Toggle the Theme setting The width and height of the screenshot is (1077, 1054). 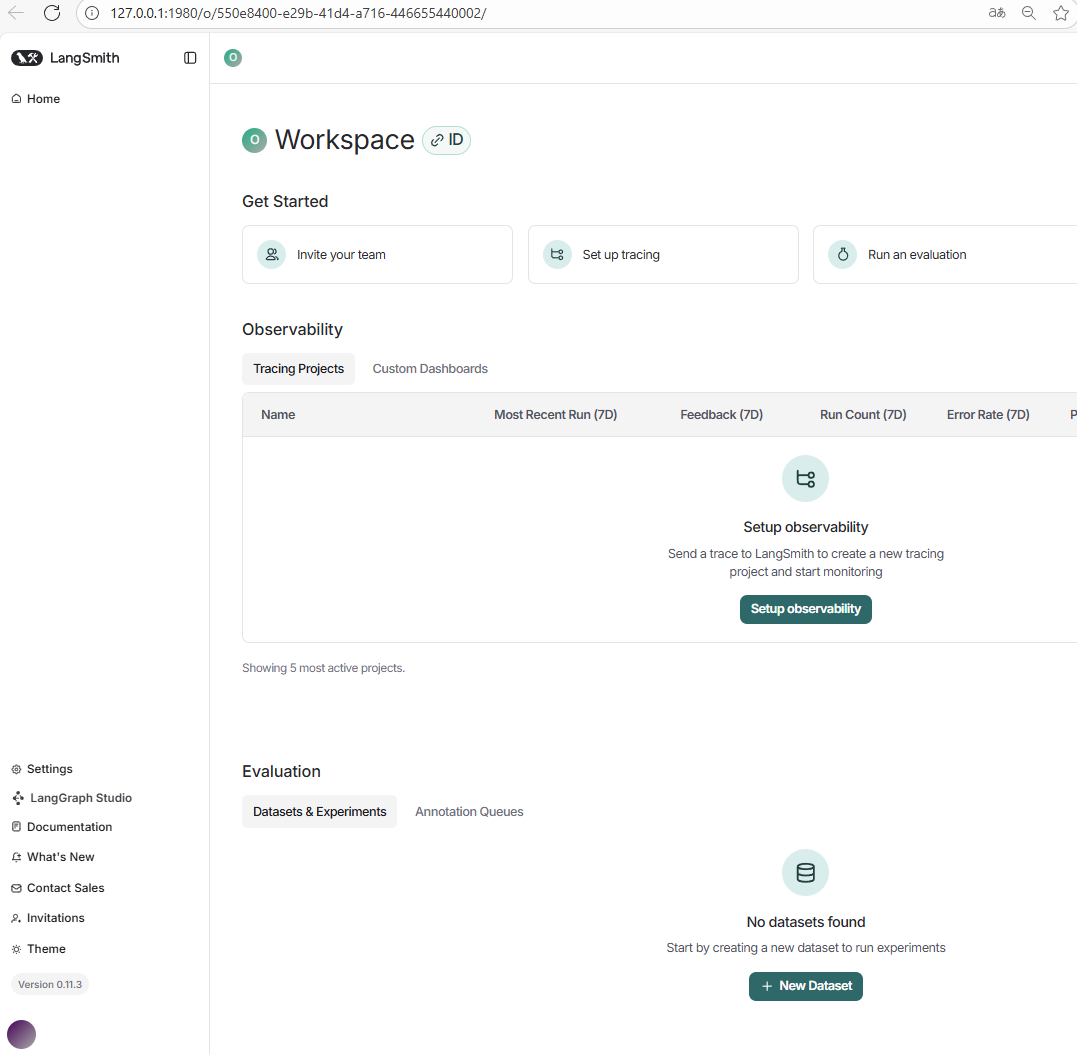(x=46, y=949)
